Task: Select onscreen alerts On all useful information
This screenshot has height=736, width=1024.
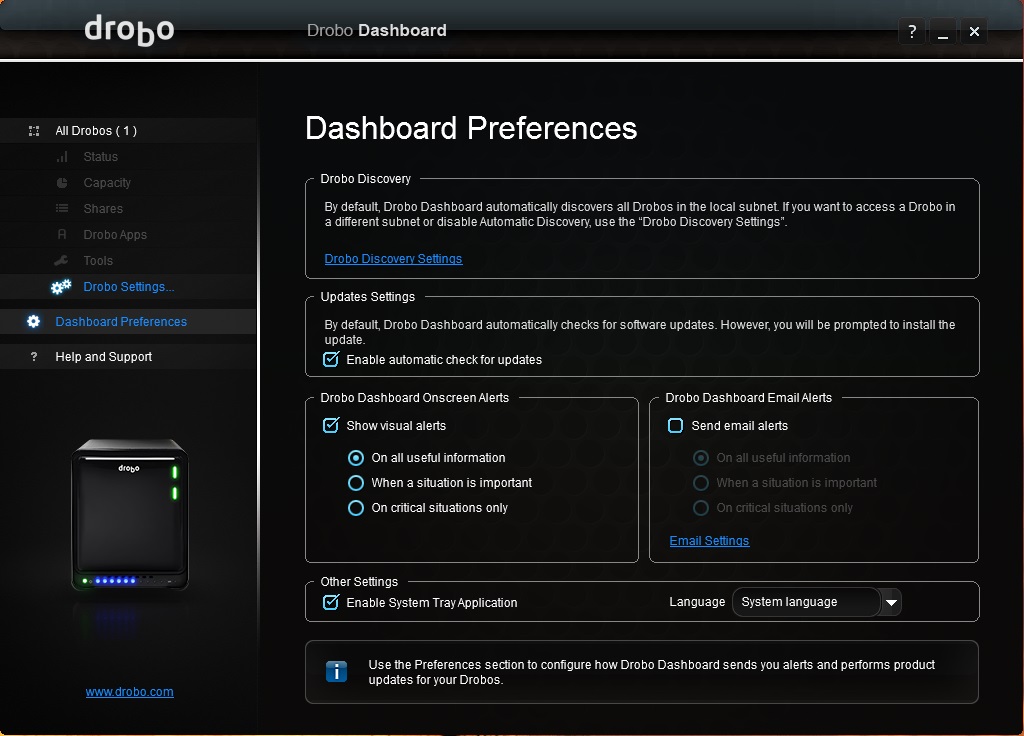Action: click(356, 458)
